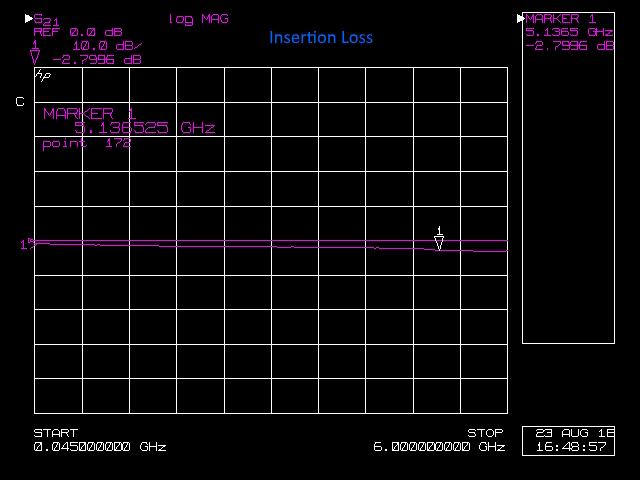Click the Insertion Loss title text
640x480 pixels.
click(x=320, y=38)
